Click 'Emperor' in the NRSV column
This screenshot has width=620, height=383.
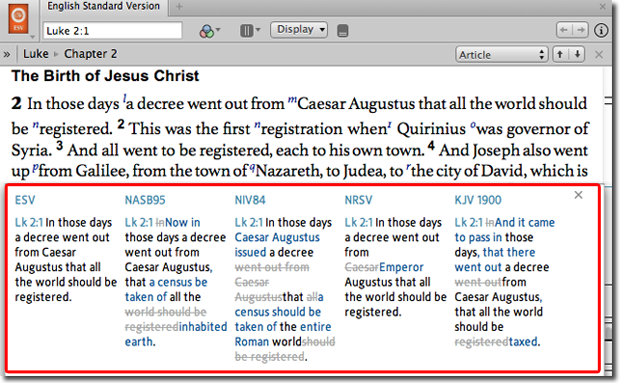tap(401, 267)
